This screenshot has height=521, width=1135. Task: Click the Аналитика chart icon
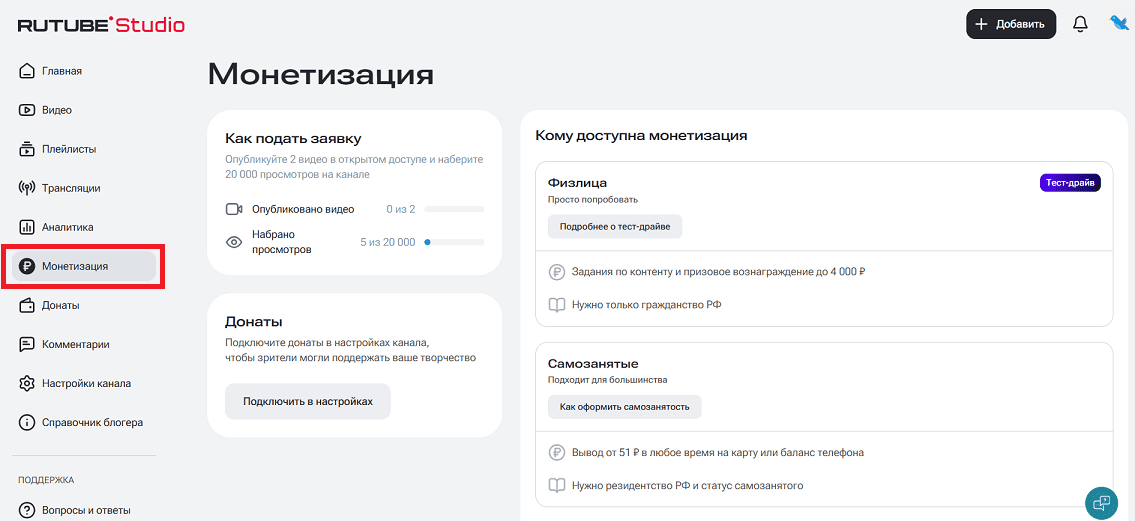(x=27, y=227)
